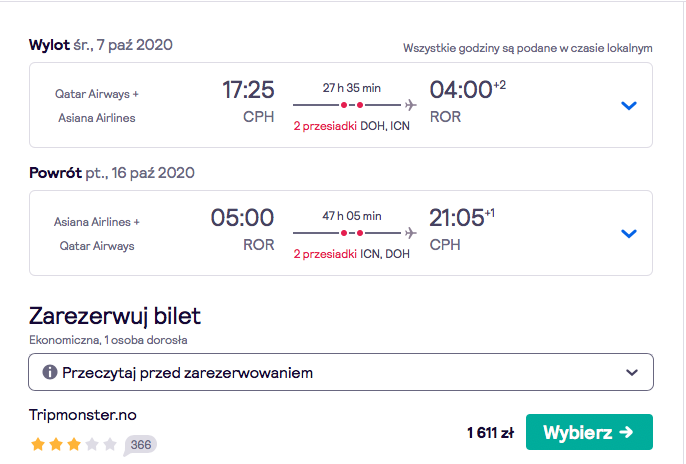The image size is (686, 464).
Task: Click the airplane icon on the return flight
Action: pyautogui.click(x=410, y=233)
